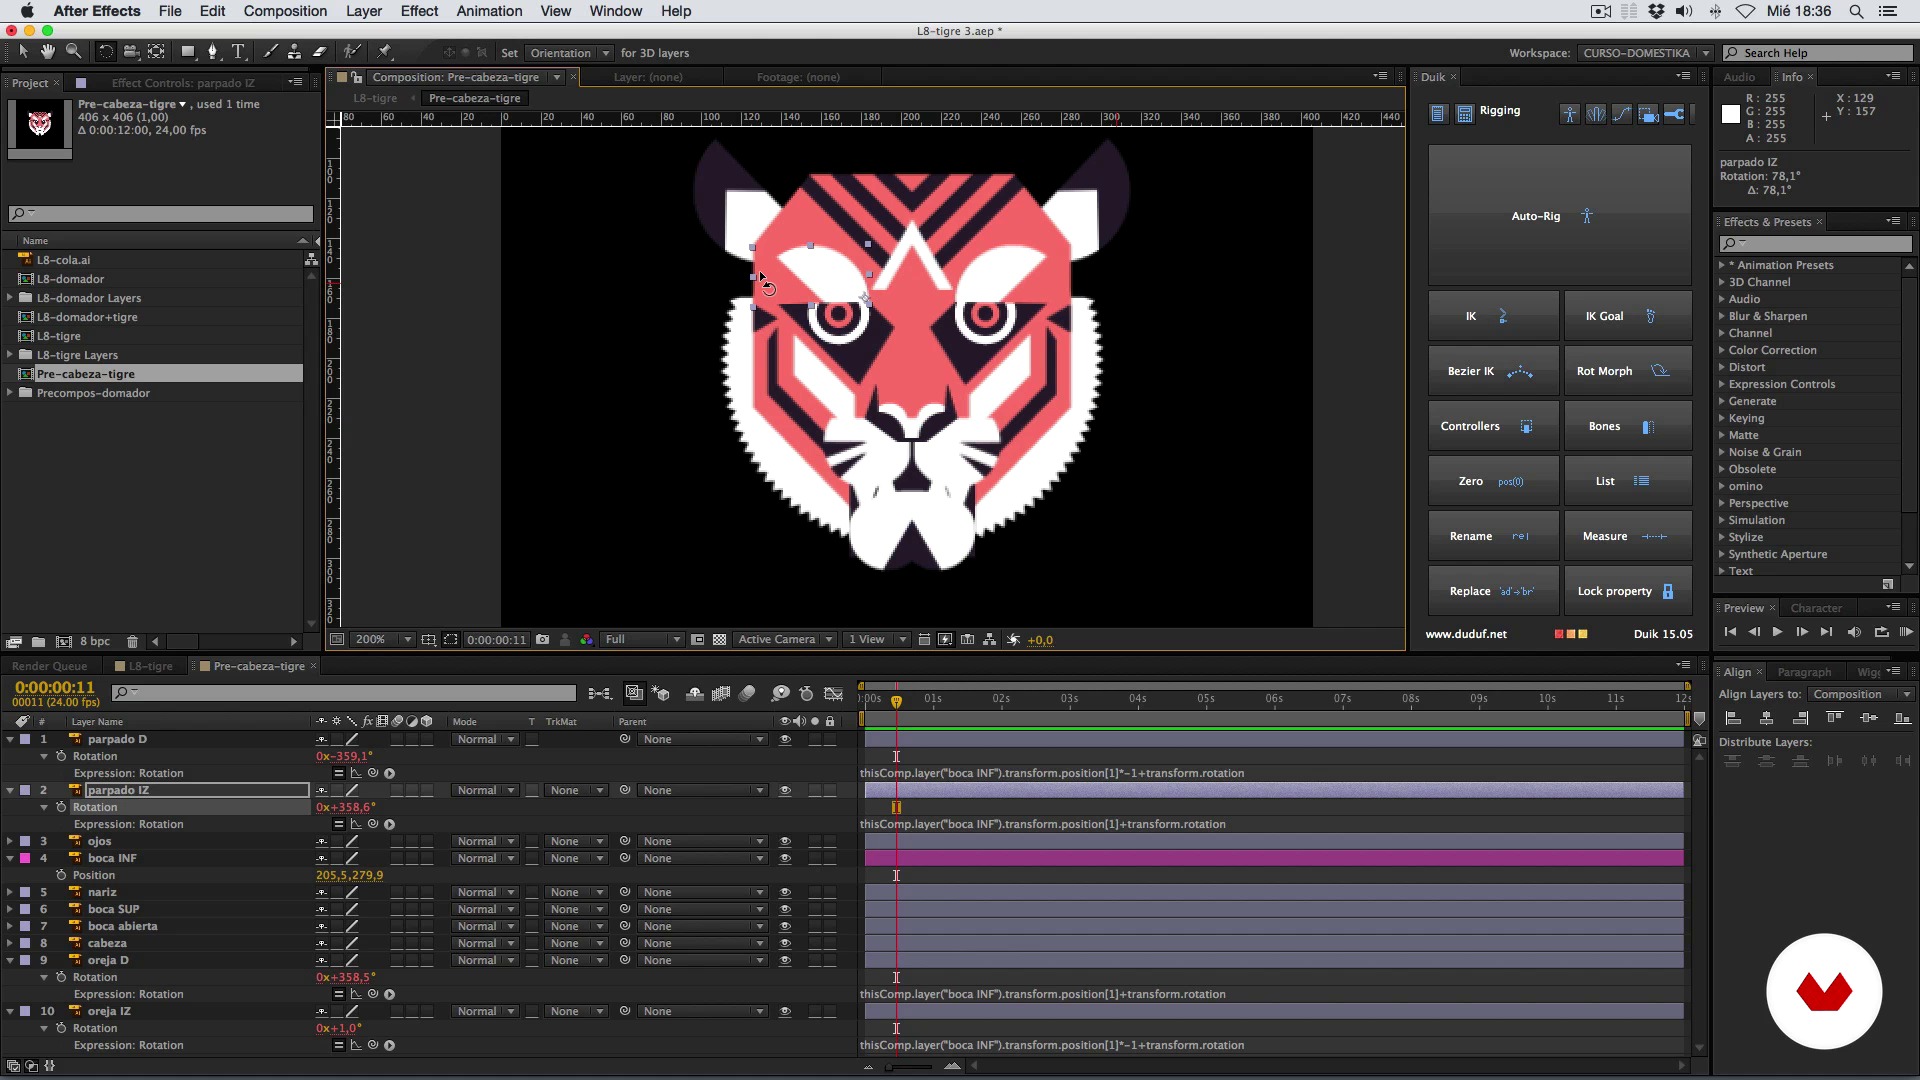Expand the ojos layer
The width and height of the screenshot is (1920, 1080).
click(x=10, y=842)
